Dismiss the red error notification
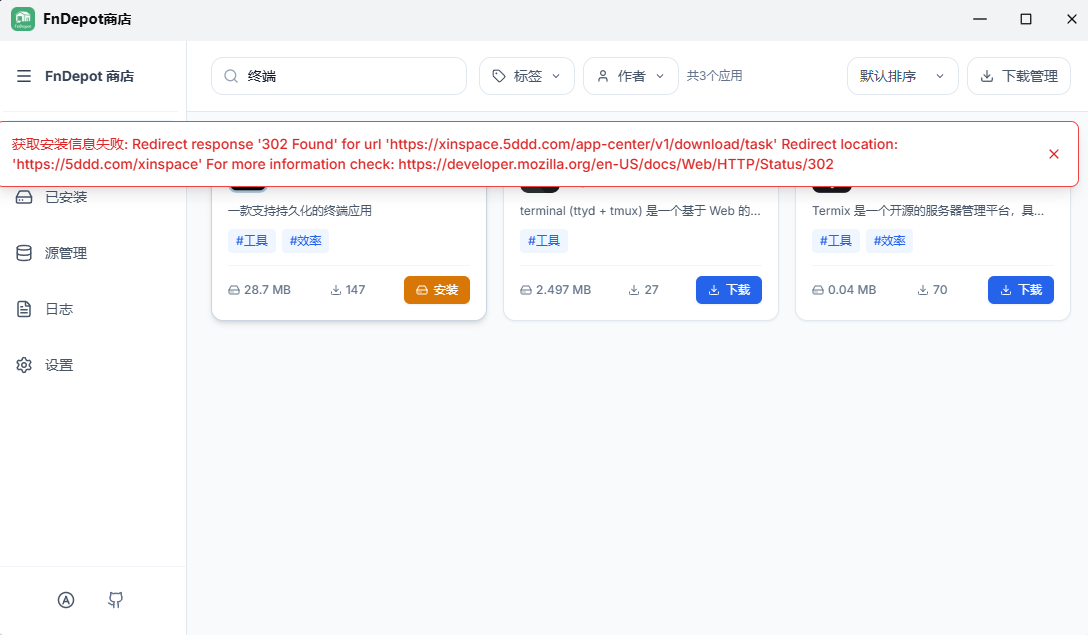The width and height of the screenshot is (1088, 635). pos(1054,154)
